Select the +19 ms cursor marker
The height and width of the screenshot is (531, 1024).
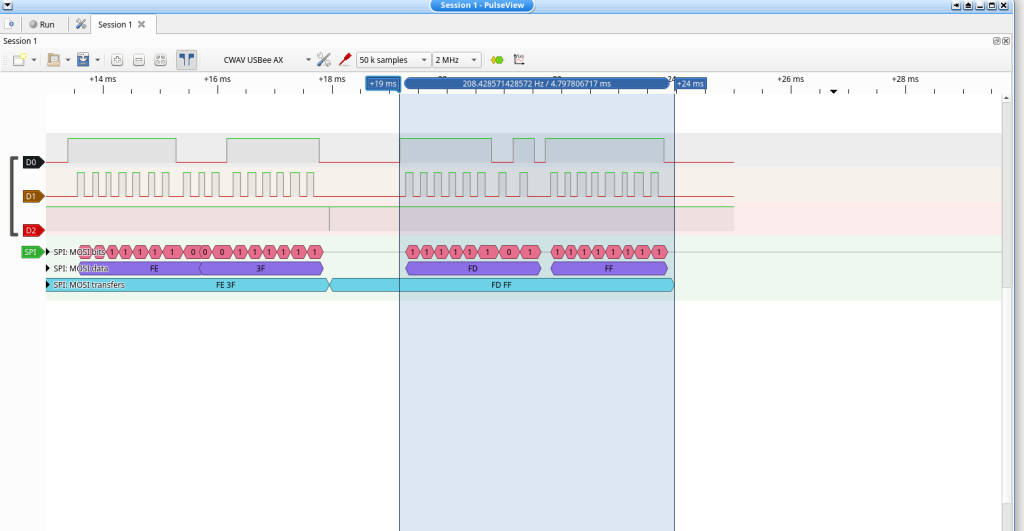point(383,84)
